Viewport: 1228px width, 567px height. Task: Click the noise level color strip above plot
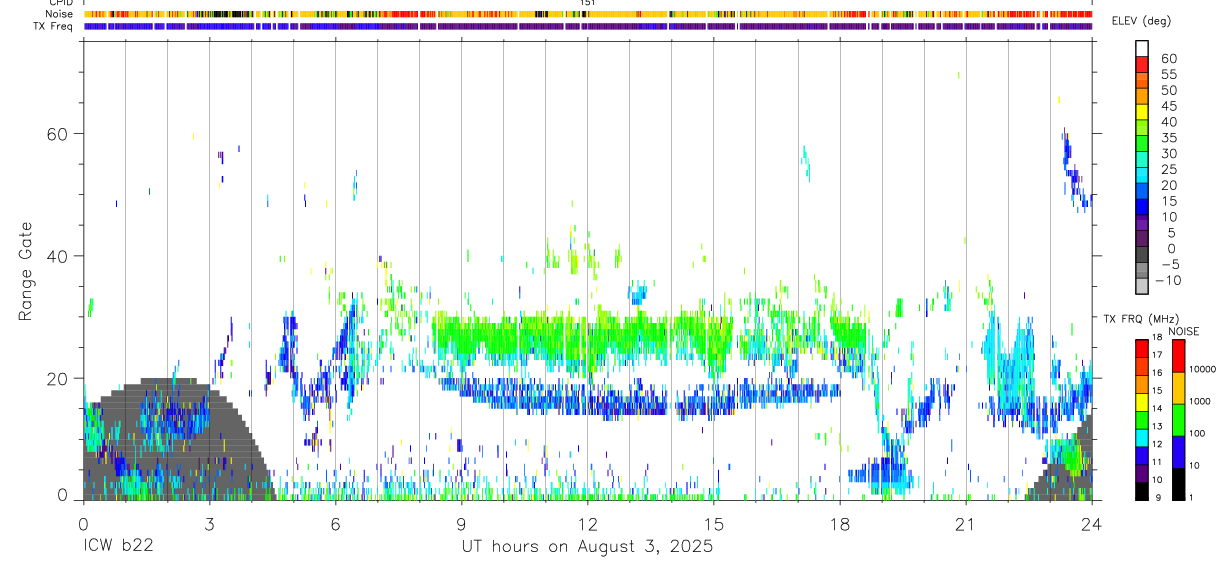588,14
